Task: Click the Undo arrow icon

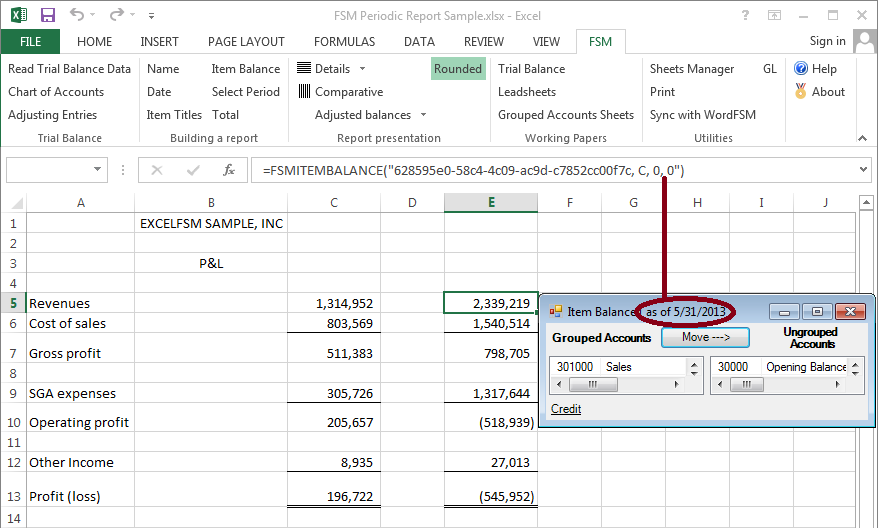Action: (77, 14)
